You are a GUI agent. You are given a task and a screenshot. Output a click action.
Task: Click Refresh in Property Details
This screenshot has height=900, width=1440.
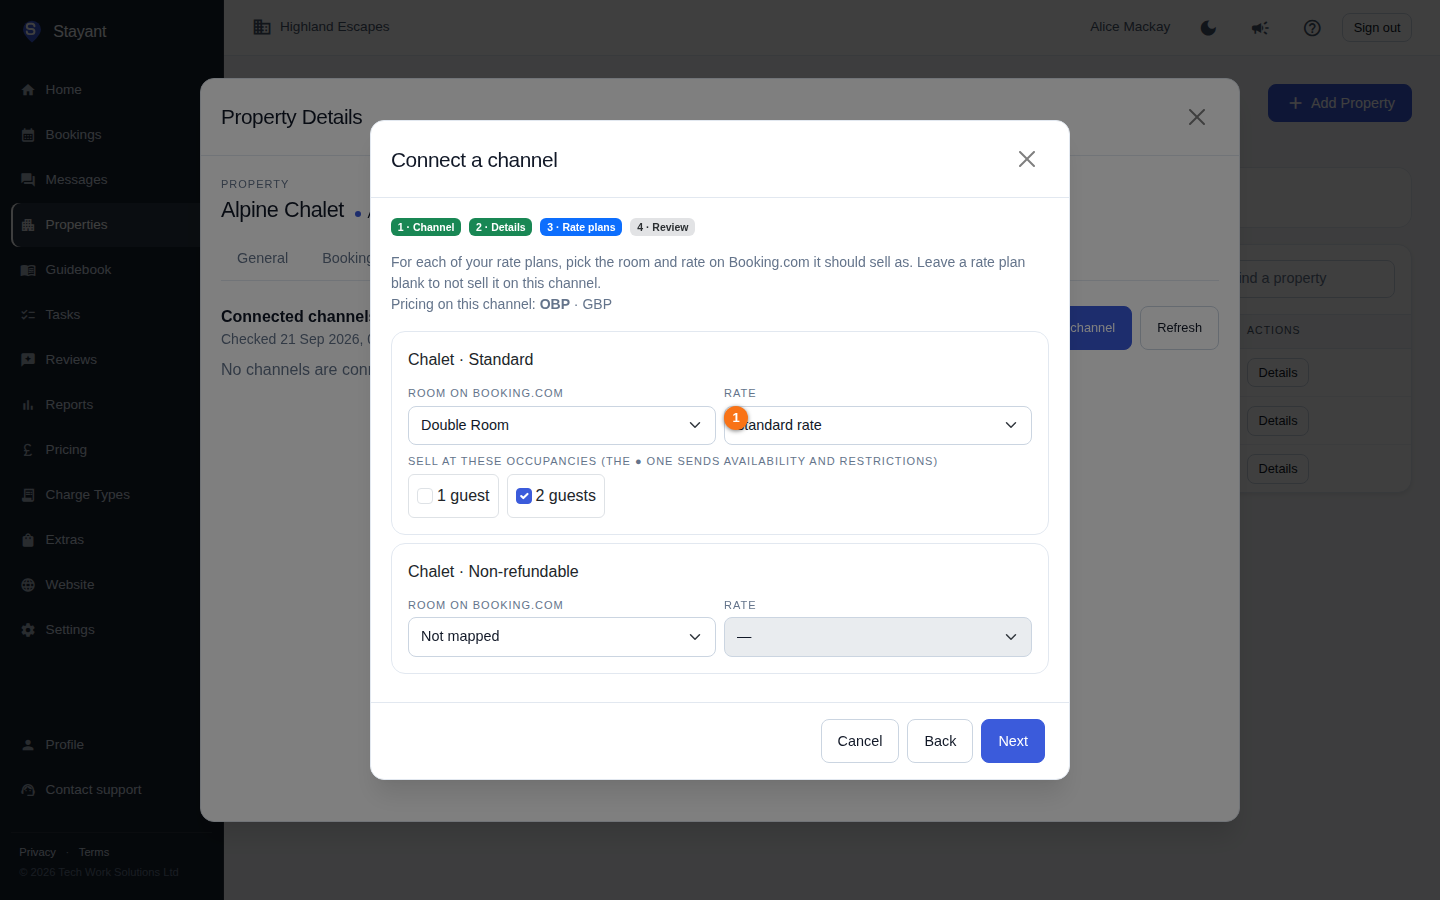(x=1179, y=328)
